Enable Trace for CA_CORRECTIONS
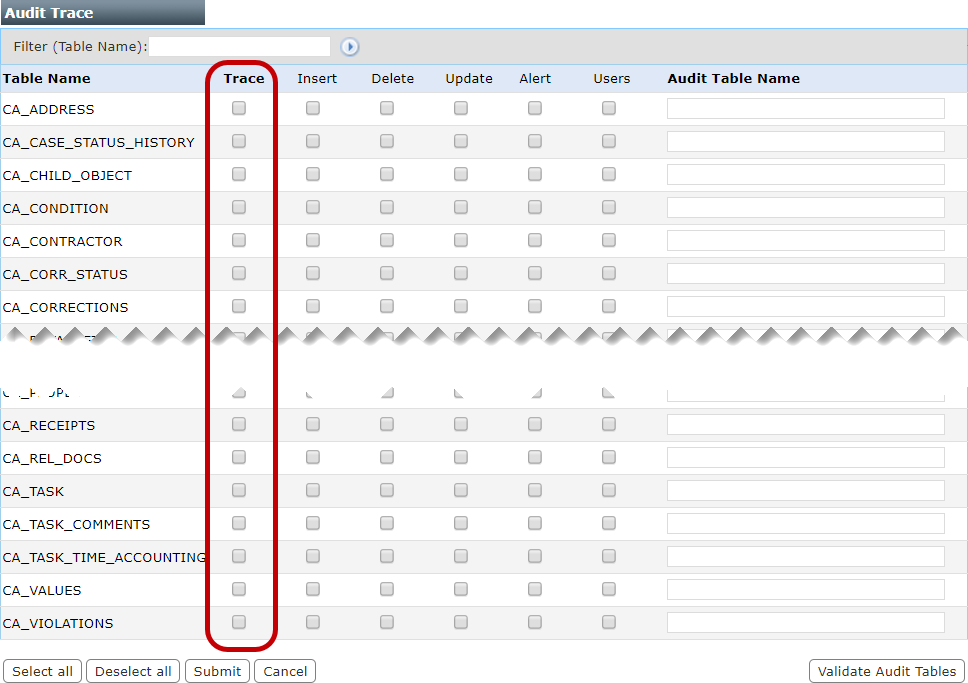Image resolution: width=968 pixels, height=683 pixels. (239, 307)
